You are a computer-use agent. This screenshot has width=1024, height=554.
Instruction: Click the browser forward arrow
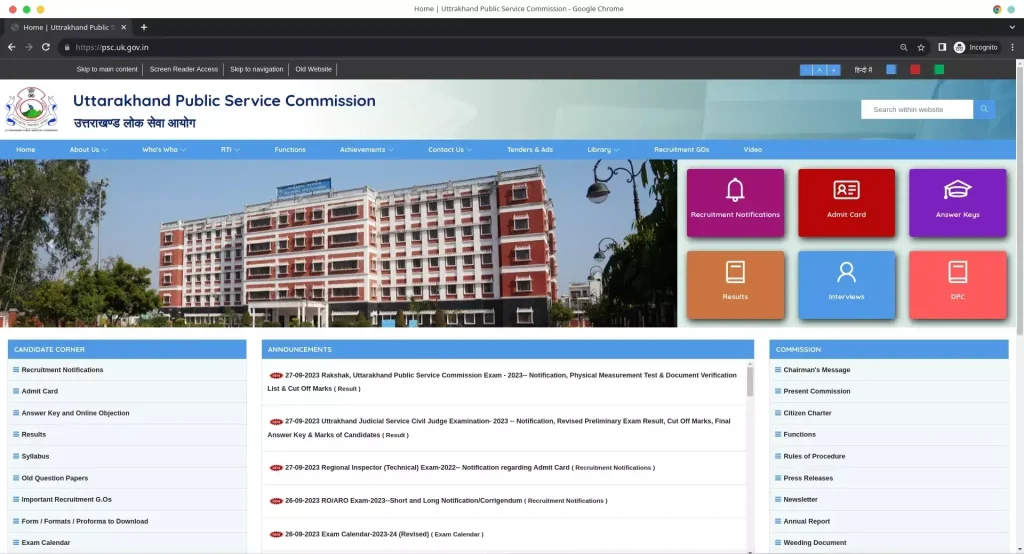(x=29, y=47)
